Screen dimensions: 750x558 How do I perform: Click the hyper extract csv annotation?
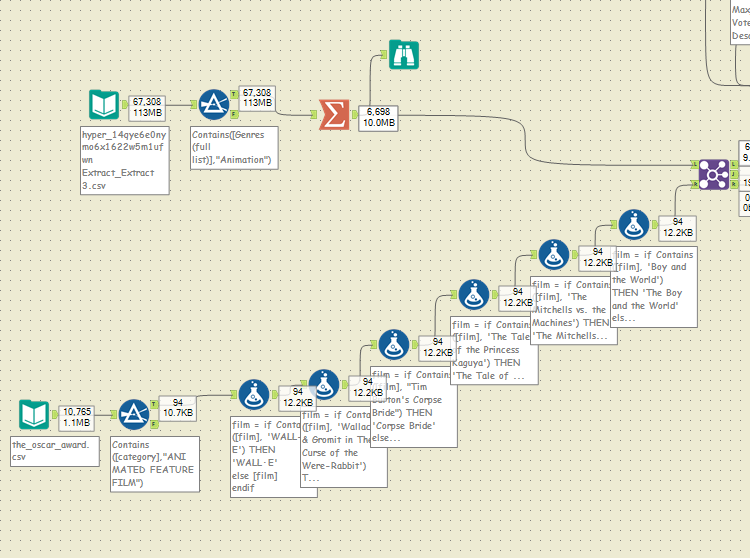[x=125, y=160]
